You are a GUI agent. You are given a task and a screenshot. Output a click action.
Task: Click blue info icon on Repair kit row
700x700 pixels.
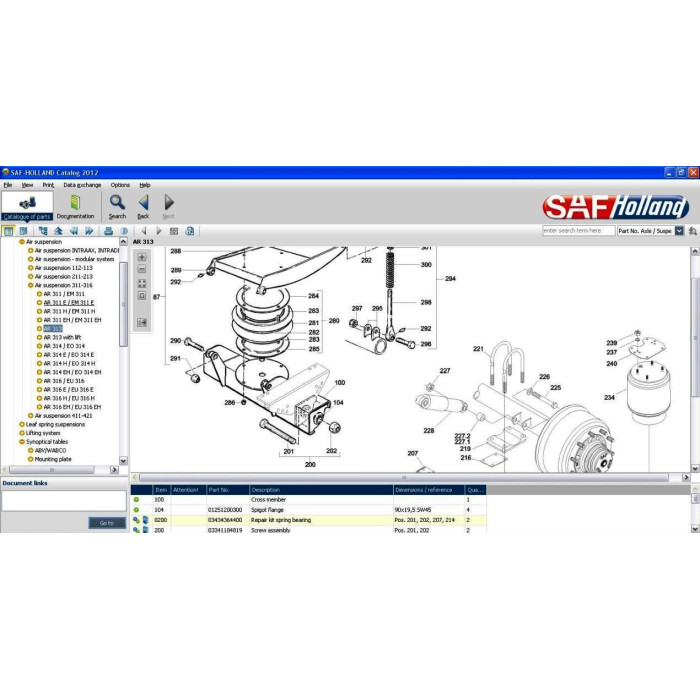click(x=146, y=520)
